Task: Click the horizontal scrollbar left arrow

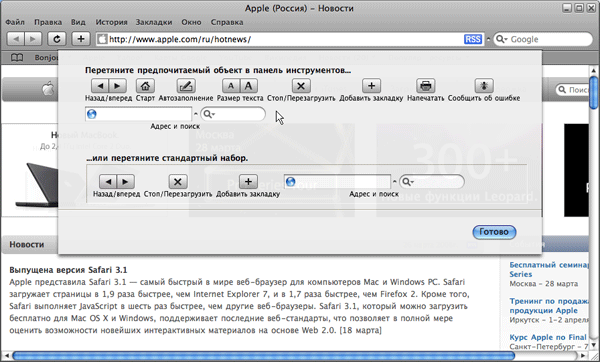Action: coord(6,356)
